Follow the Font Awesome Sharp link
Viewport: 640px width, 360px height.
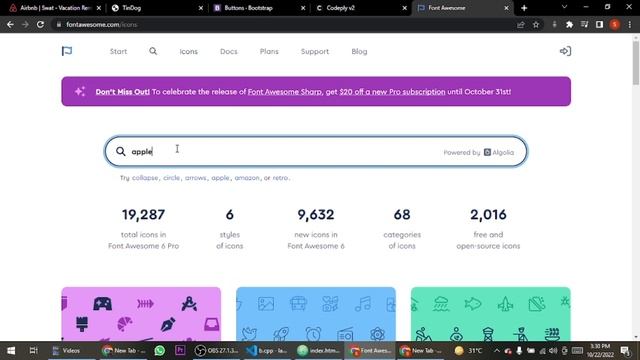[x=284, y=92]
